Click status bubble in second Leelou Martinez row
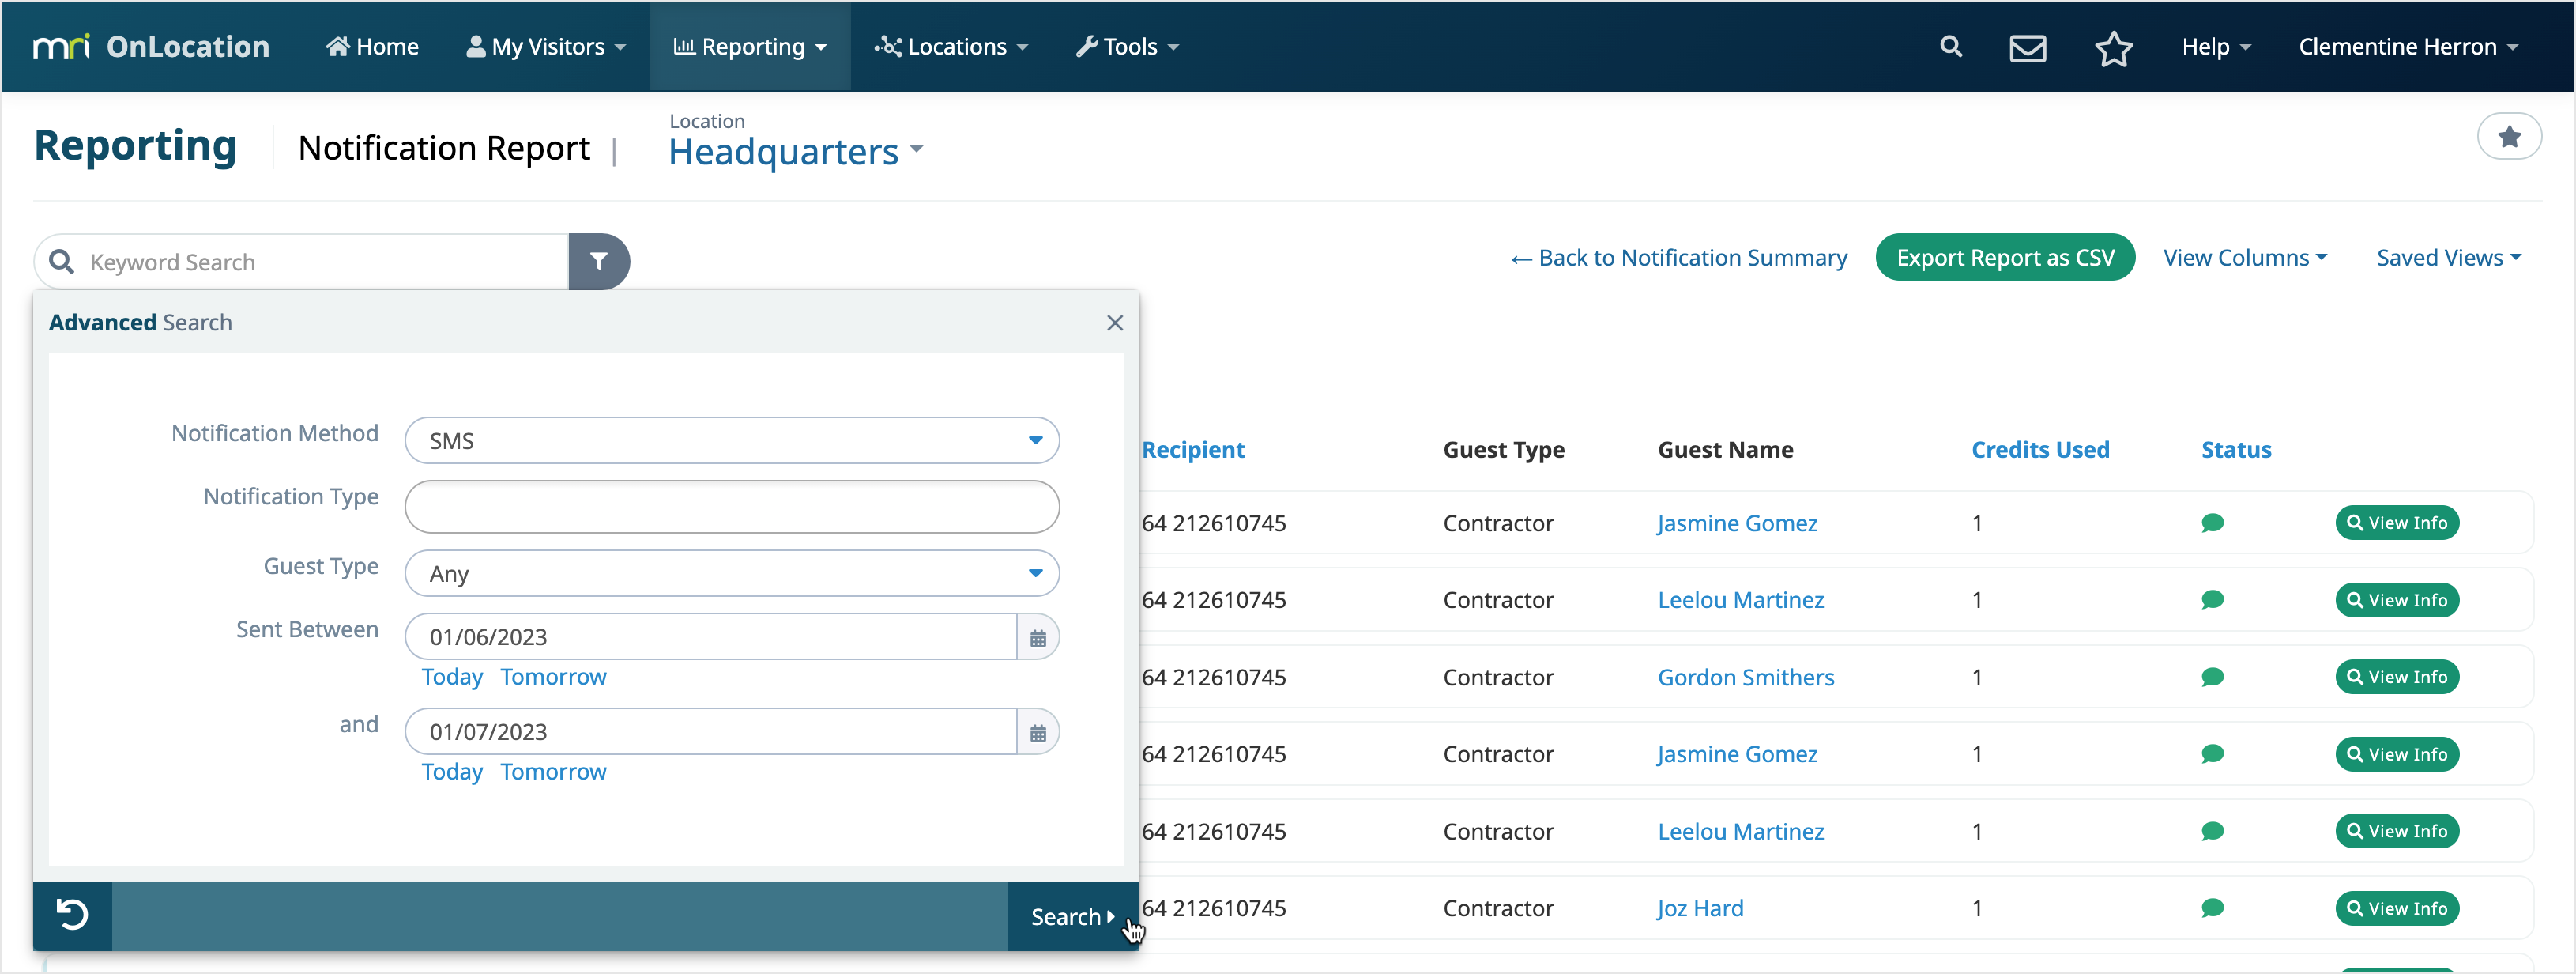Viewport: 2576px width, 974px height. click(2212, 831)
